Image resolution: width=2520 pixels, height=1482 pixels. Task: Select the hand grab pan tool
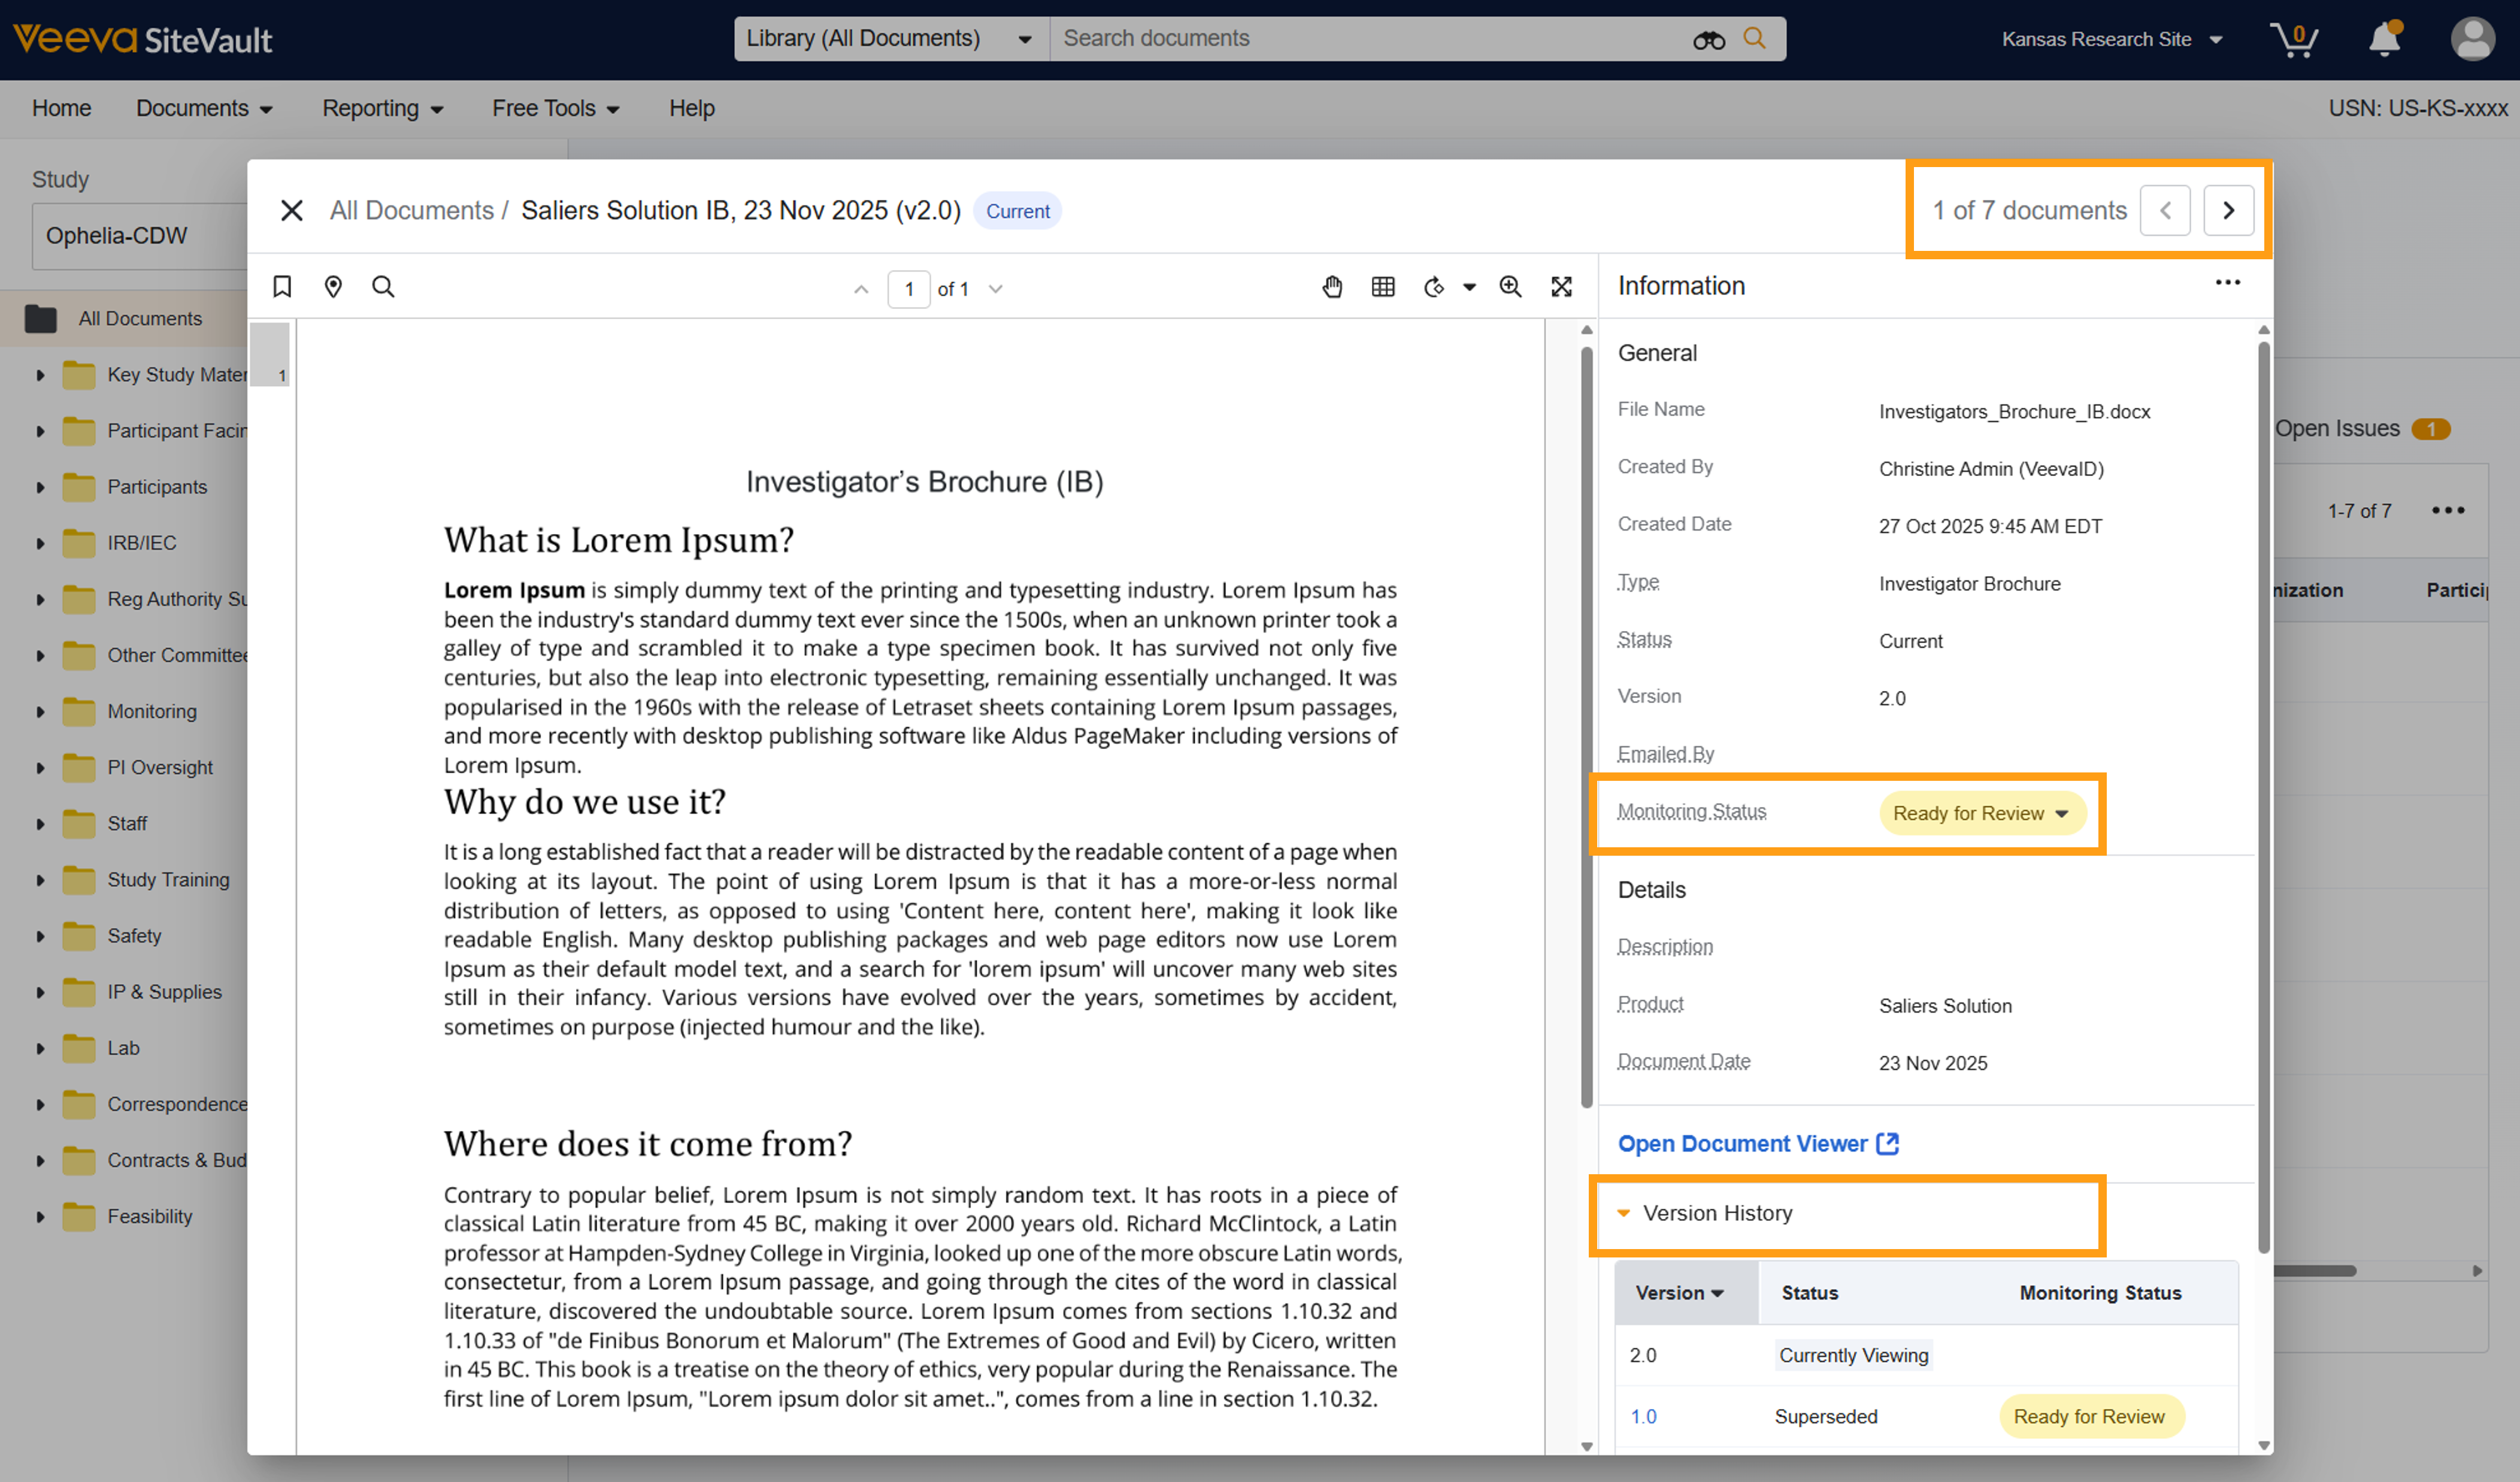point(1332,287)
